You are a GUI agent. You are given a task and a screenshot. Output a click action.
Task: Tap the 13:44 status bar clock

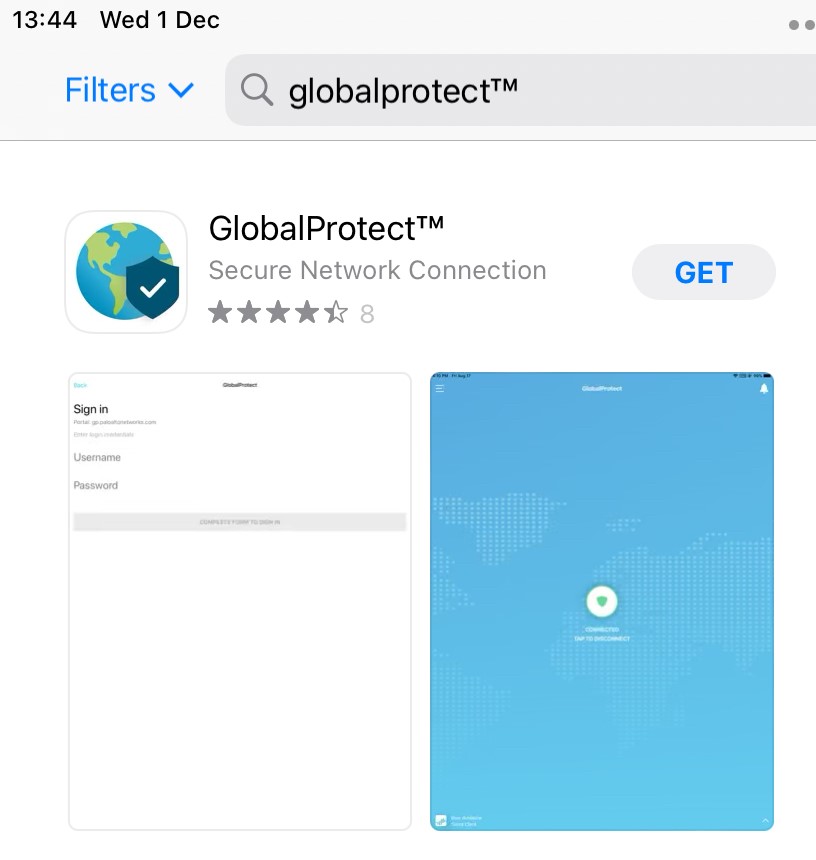(44, 20)
